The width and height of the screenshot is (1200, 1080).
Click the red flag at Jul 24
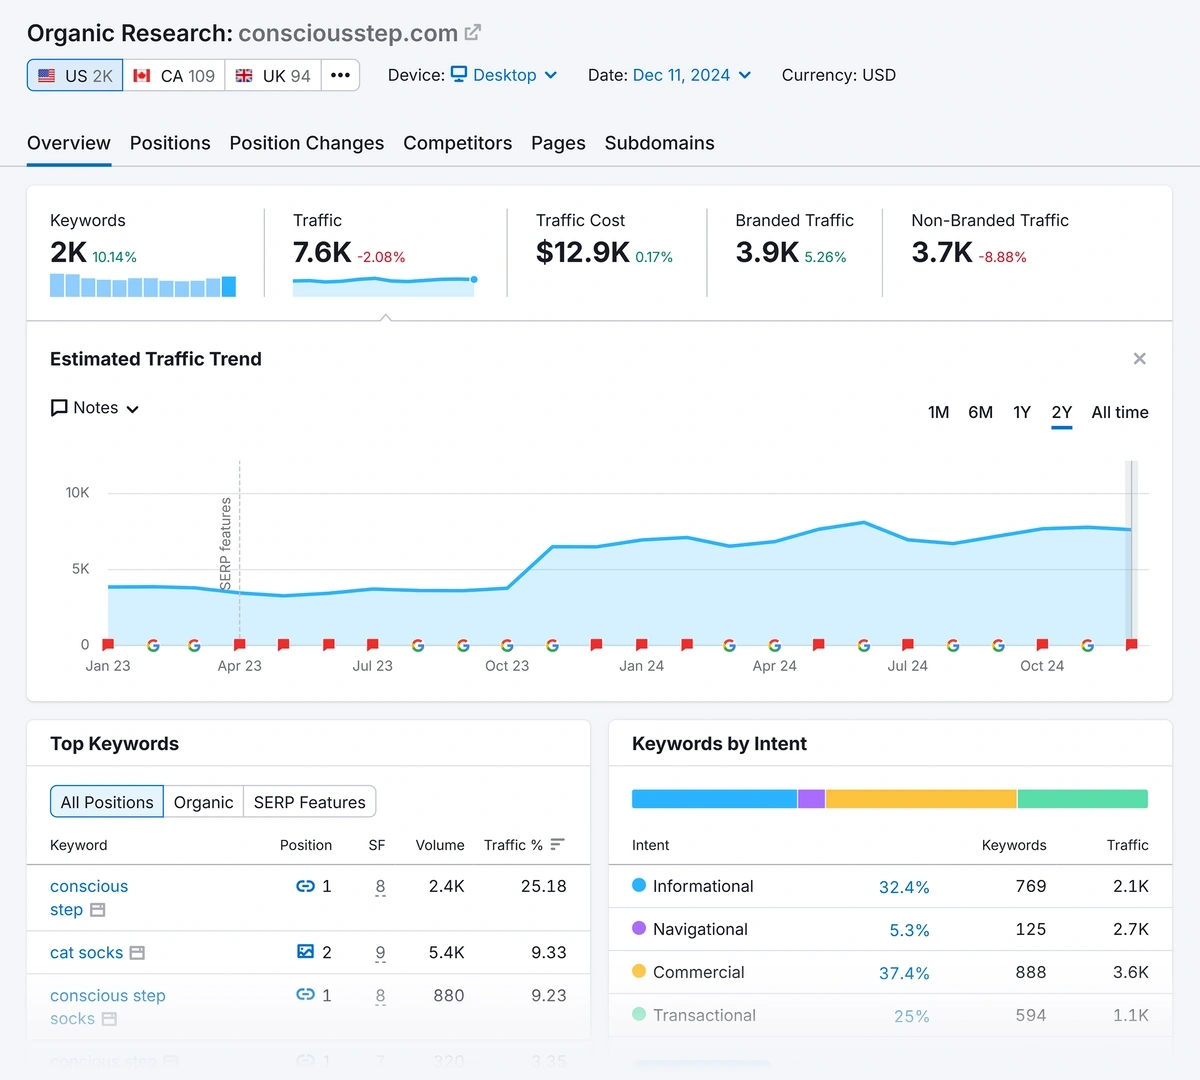(x=907, y=645)
